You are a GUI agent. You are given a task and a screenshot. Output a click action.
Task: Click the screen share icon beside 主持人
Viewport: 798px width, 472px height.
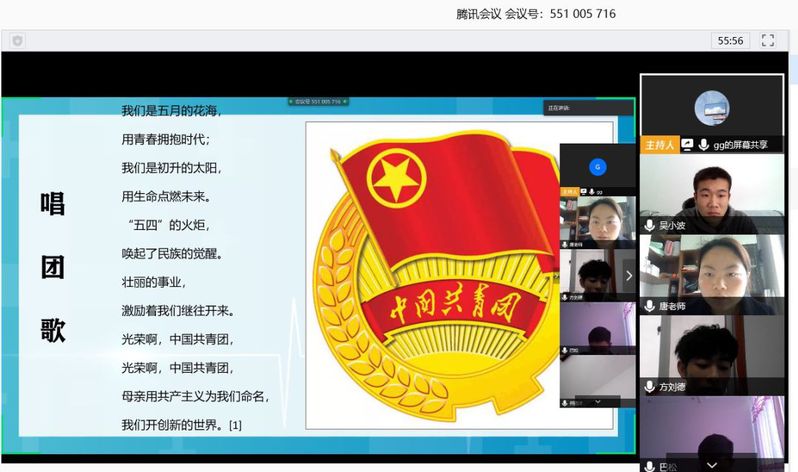(x=687, y=145)
